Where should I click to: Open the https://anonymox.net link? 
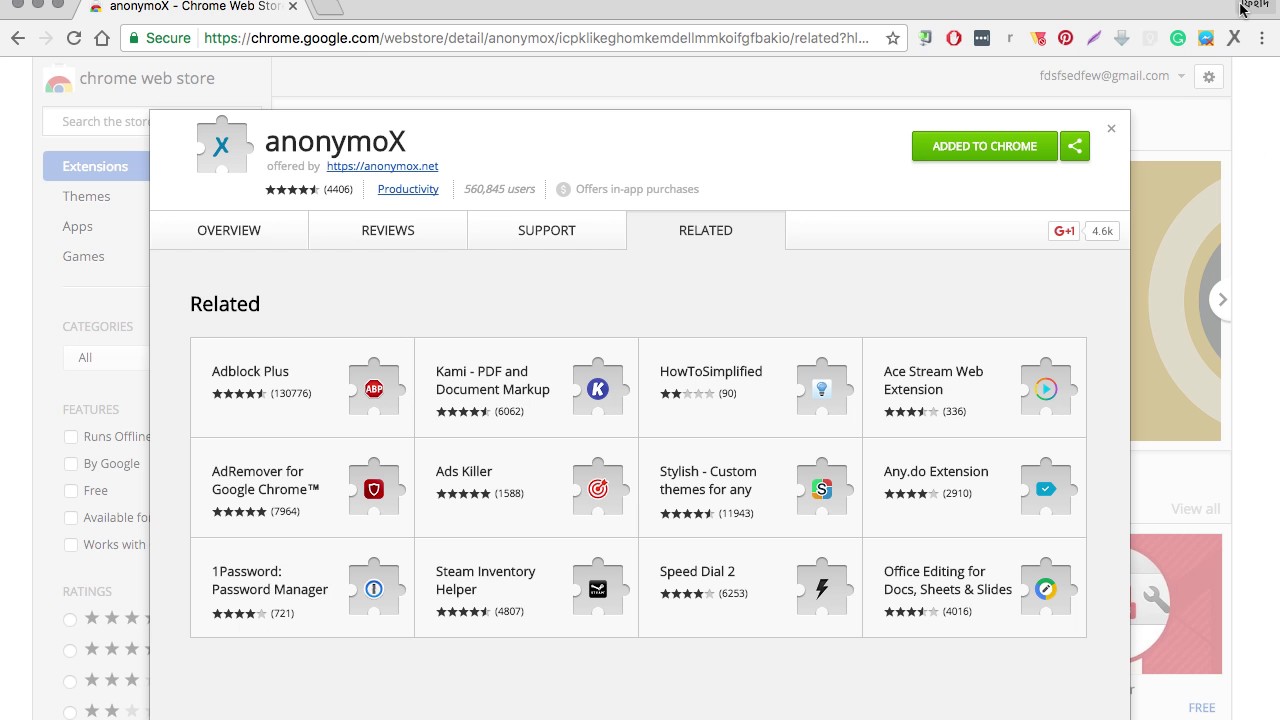tap(382, 166)
